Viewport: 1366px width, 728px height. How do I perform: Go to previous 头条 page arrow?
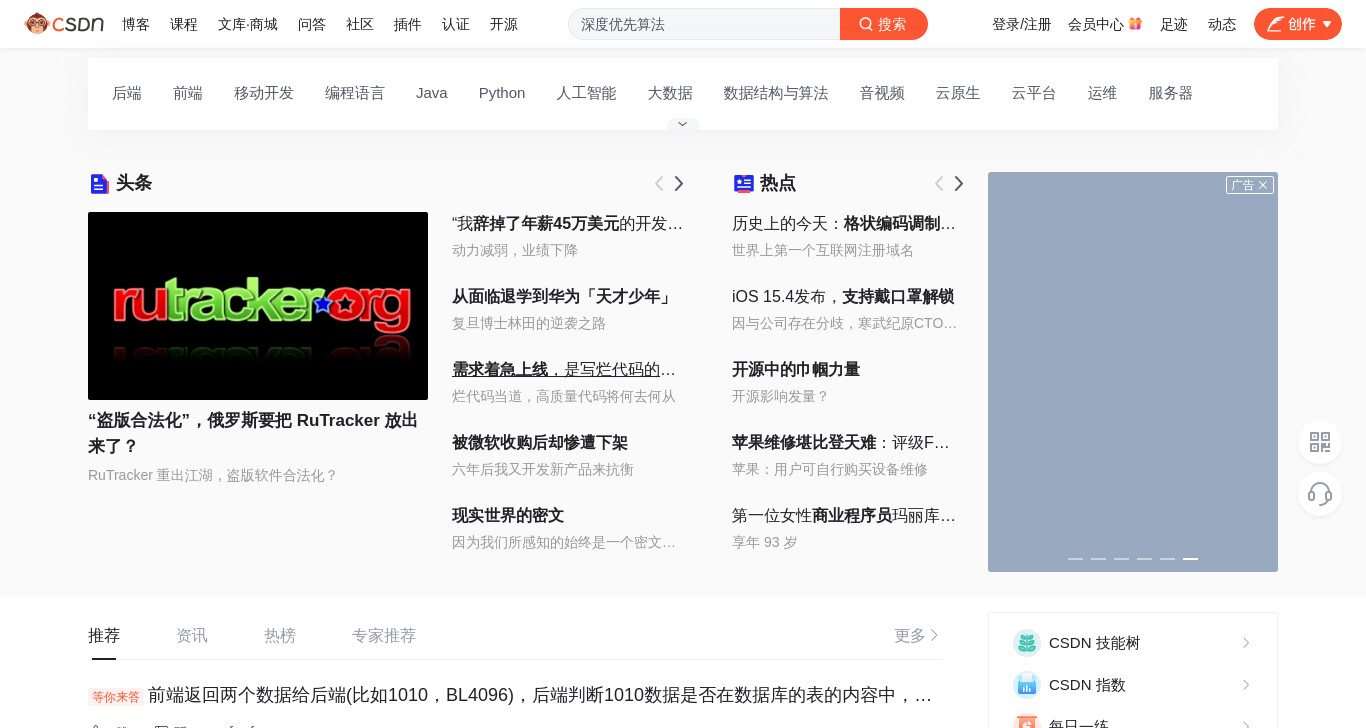click(x=659, y=183)
